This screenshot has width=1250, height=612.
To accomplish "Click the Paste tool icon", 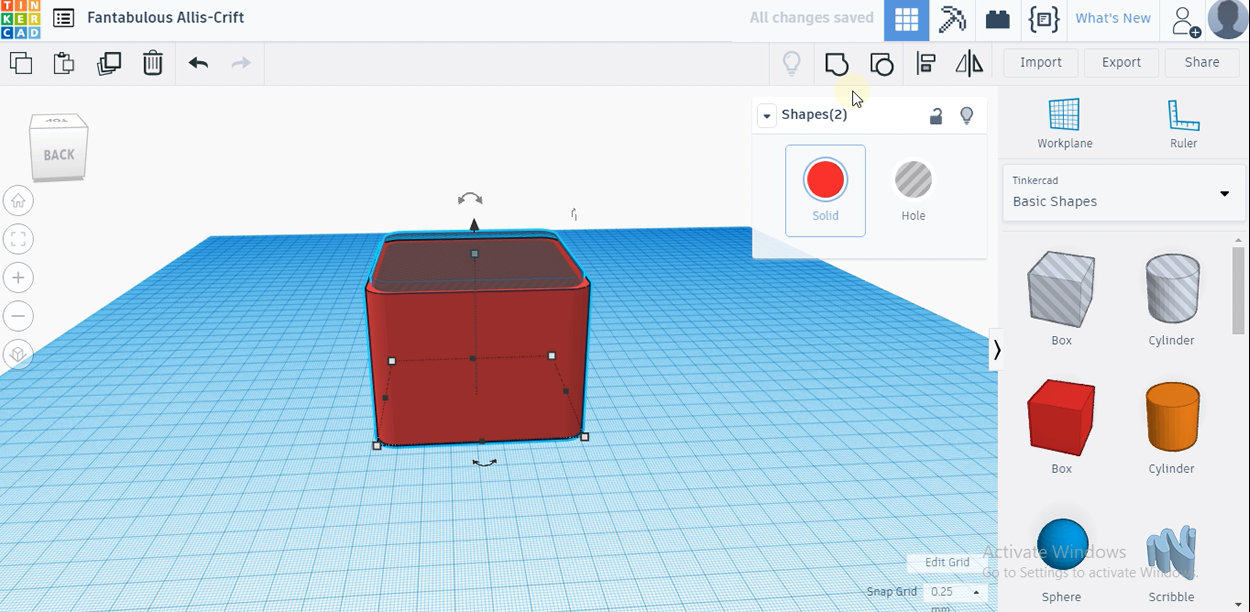I will [x=64, y=63].
